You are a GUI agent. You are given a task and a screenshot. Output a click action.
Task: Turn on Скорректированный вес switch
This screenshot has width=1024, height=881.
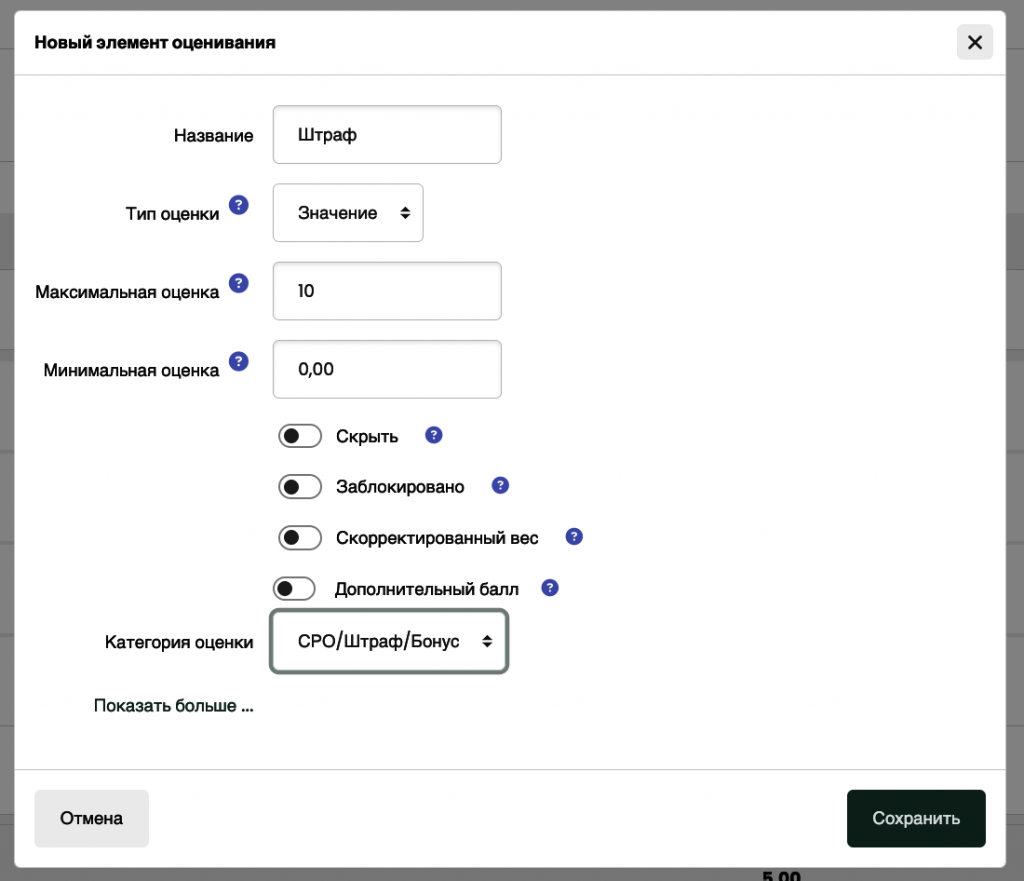pyautogui.click(x=300, y=538)
